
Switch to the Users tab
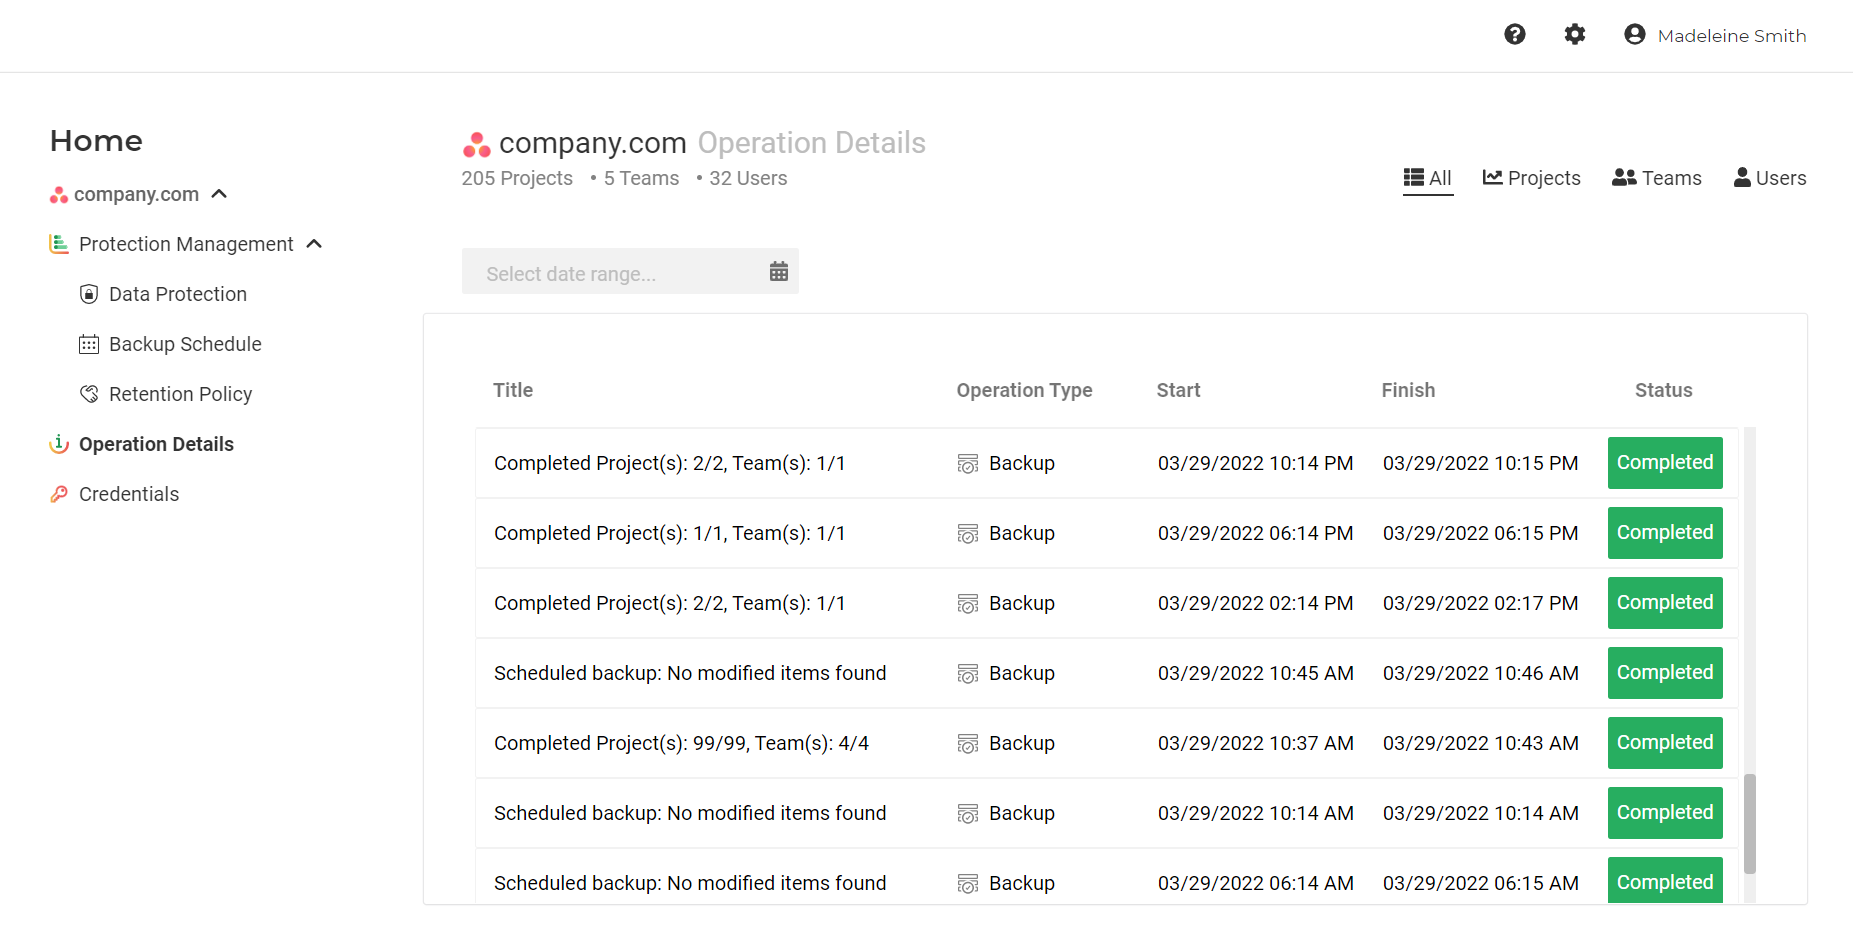[x=1770, y=178]
